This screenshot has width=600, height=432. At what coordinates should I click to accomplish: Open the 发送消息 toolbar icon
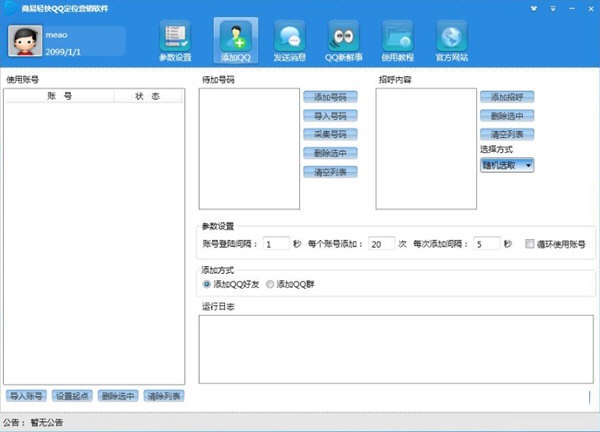290,41
